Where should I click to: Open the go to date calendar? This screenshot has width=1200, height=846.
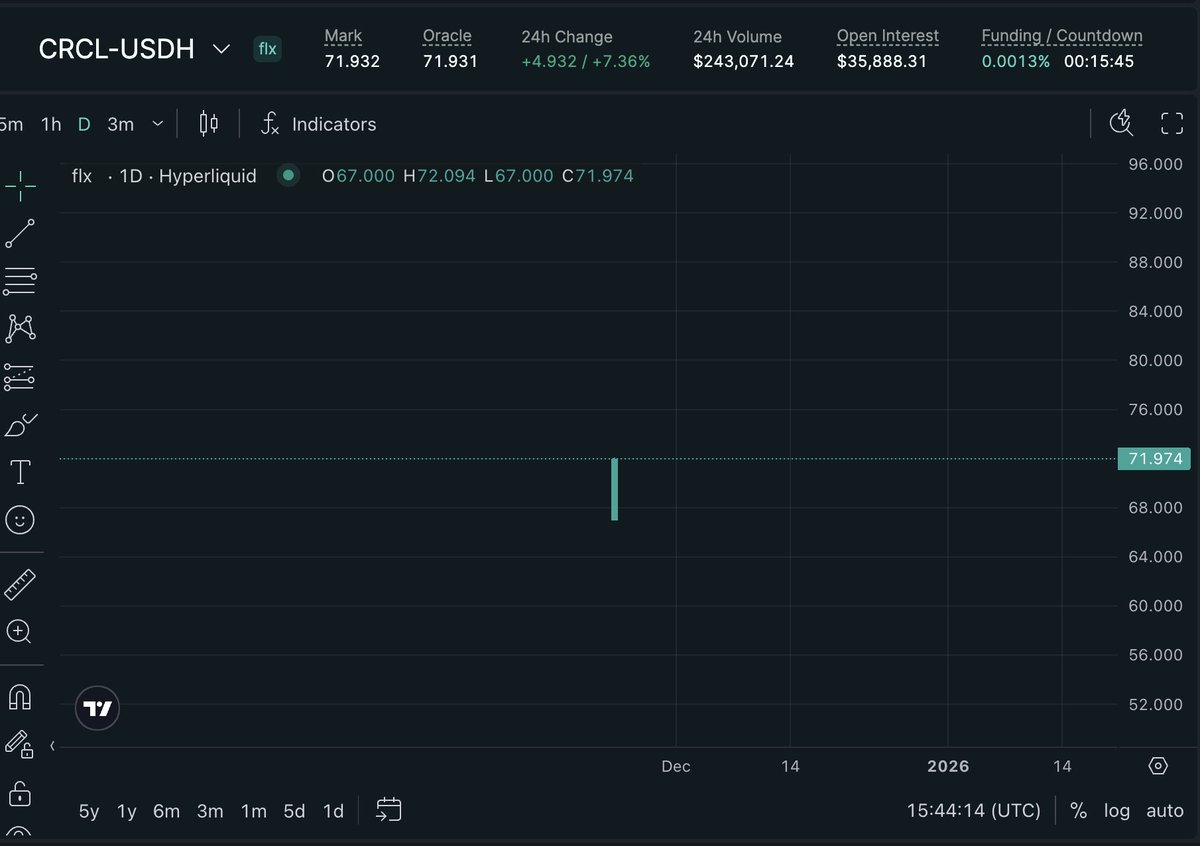tap(389, 810)
